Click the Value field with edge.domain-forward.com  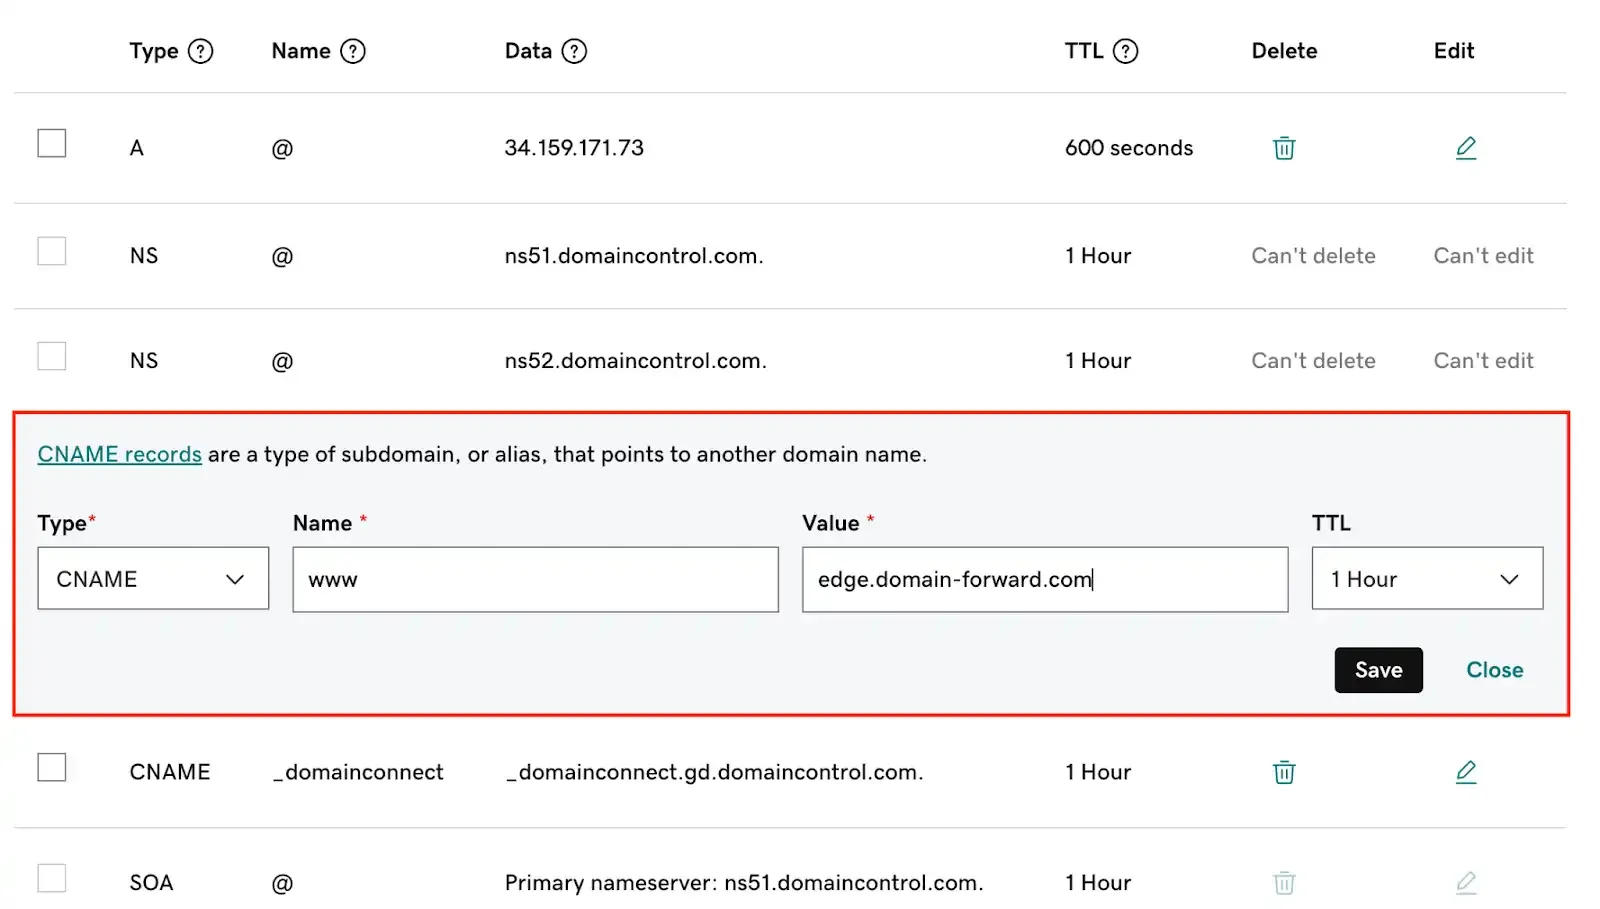tap(1044, 579)
